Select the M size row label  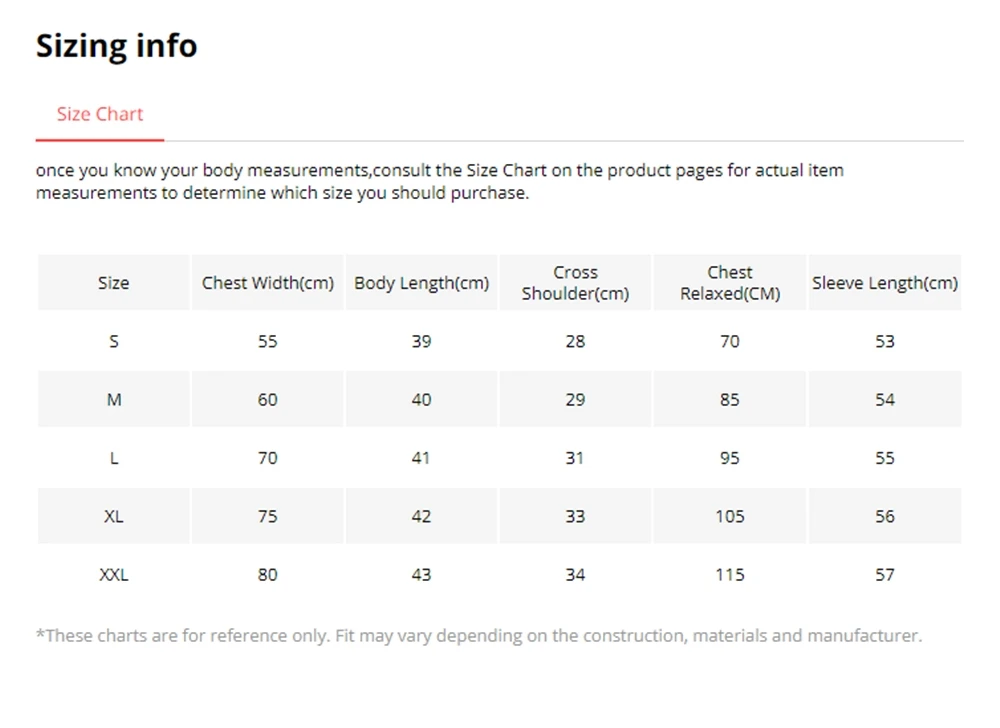point(114,400)
